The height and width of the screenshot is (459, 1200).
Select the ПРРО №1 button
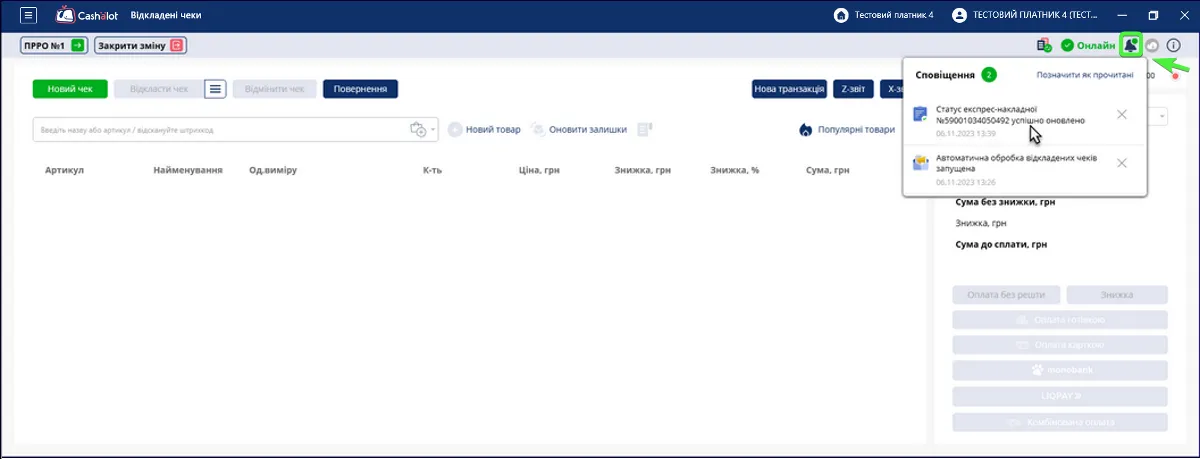(54, 45)
